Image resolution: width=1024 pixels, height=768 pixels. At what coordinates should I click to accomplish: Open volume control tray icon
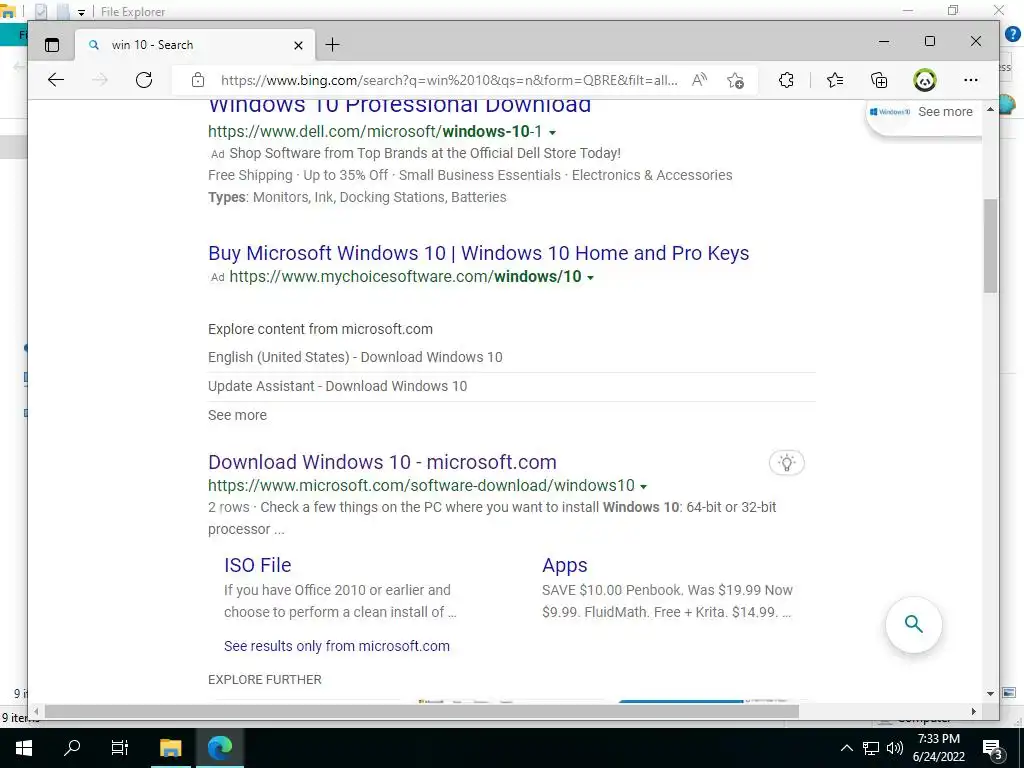tap(895, 748)
